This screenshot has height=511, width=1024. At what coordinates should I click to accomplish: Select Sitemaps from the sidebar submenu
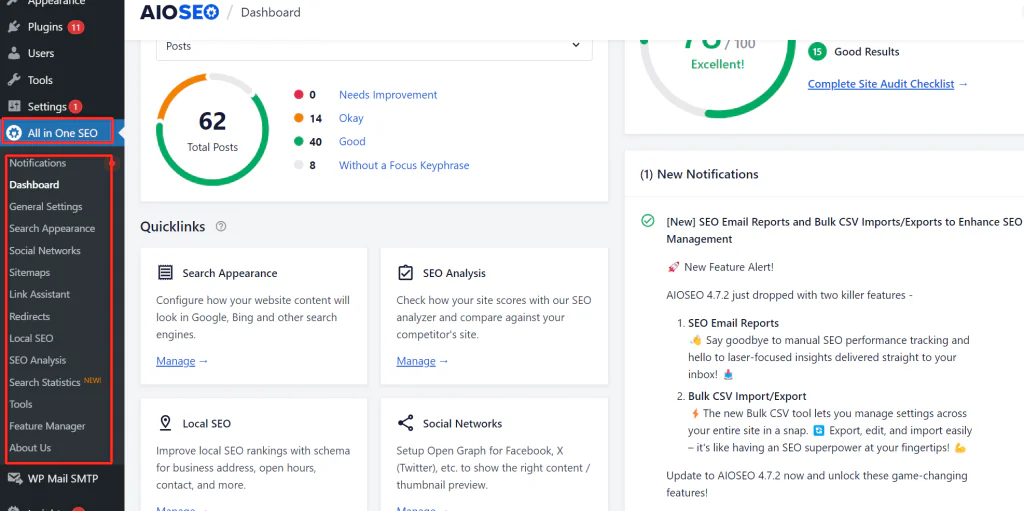tap(30, 273)
